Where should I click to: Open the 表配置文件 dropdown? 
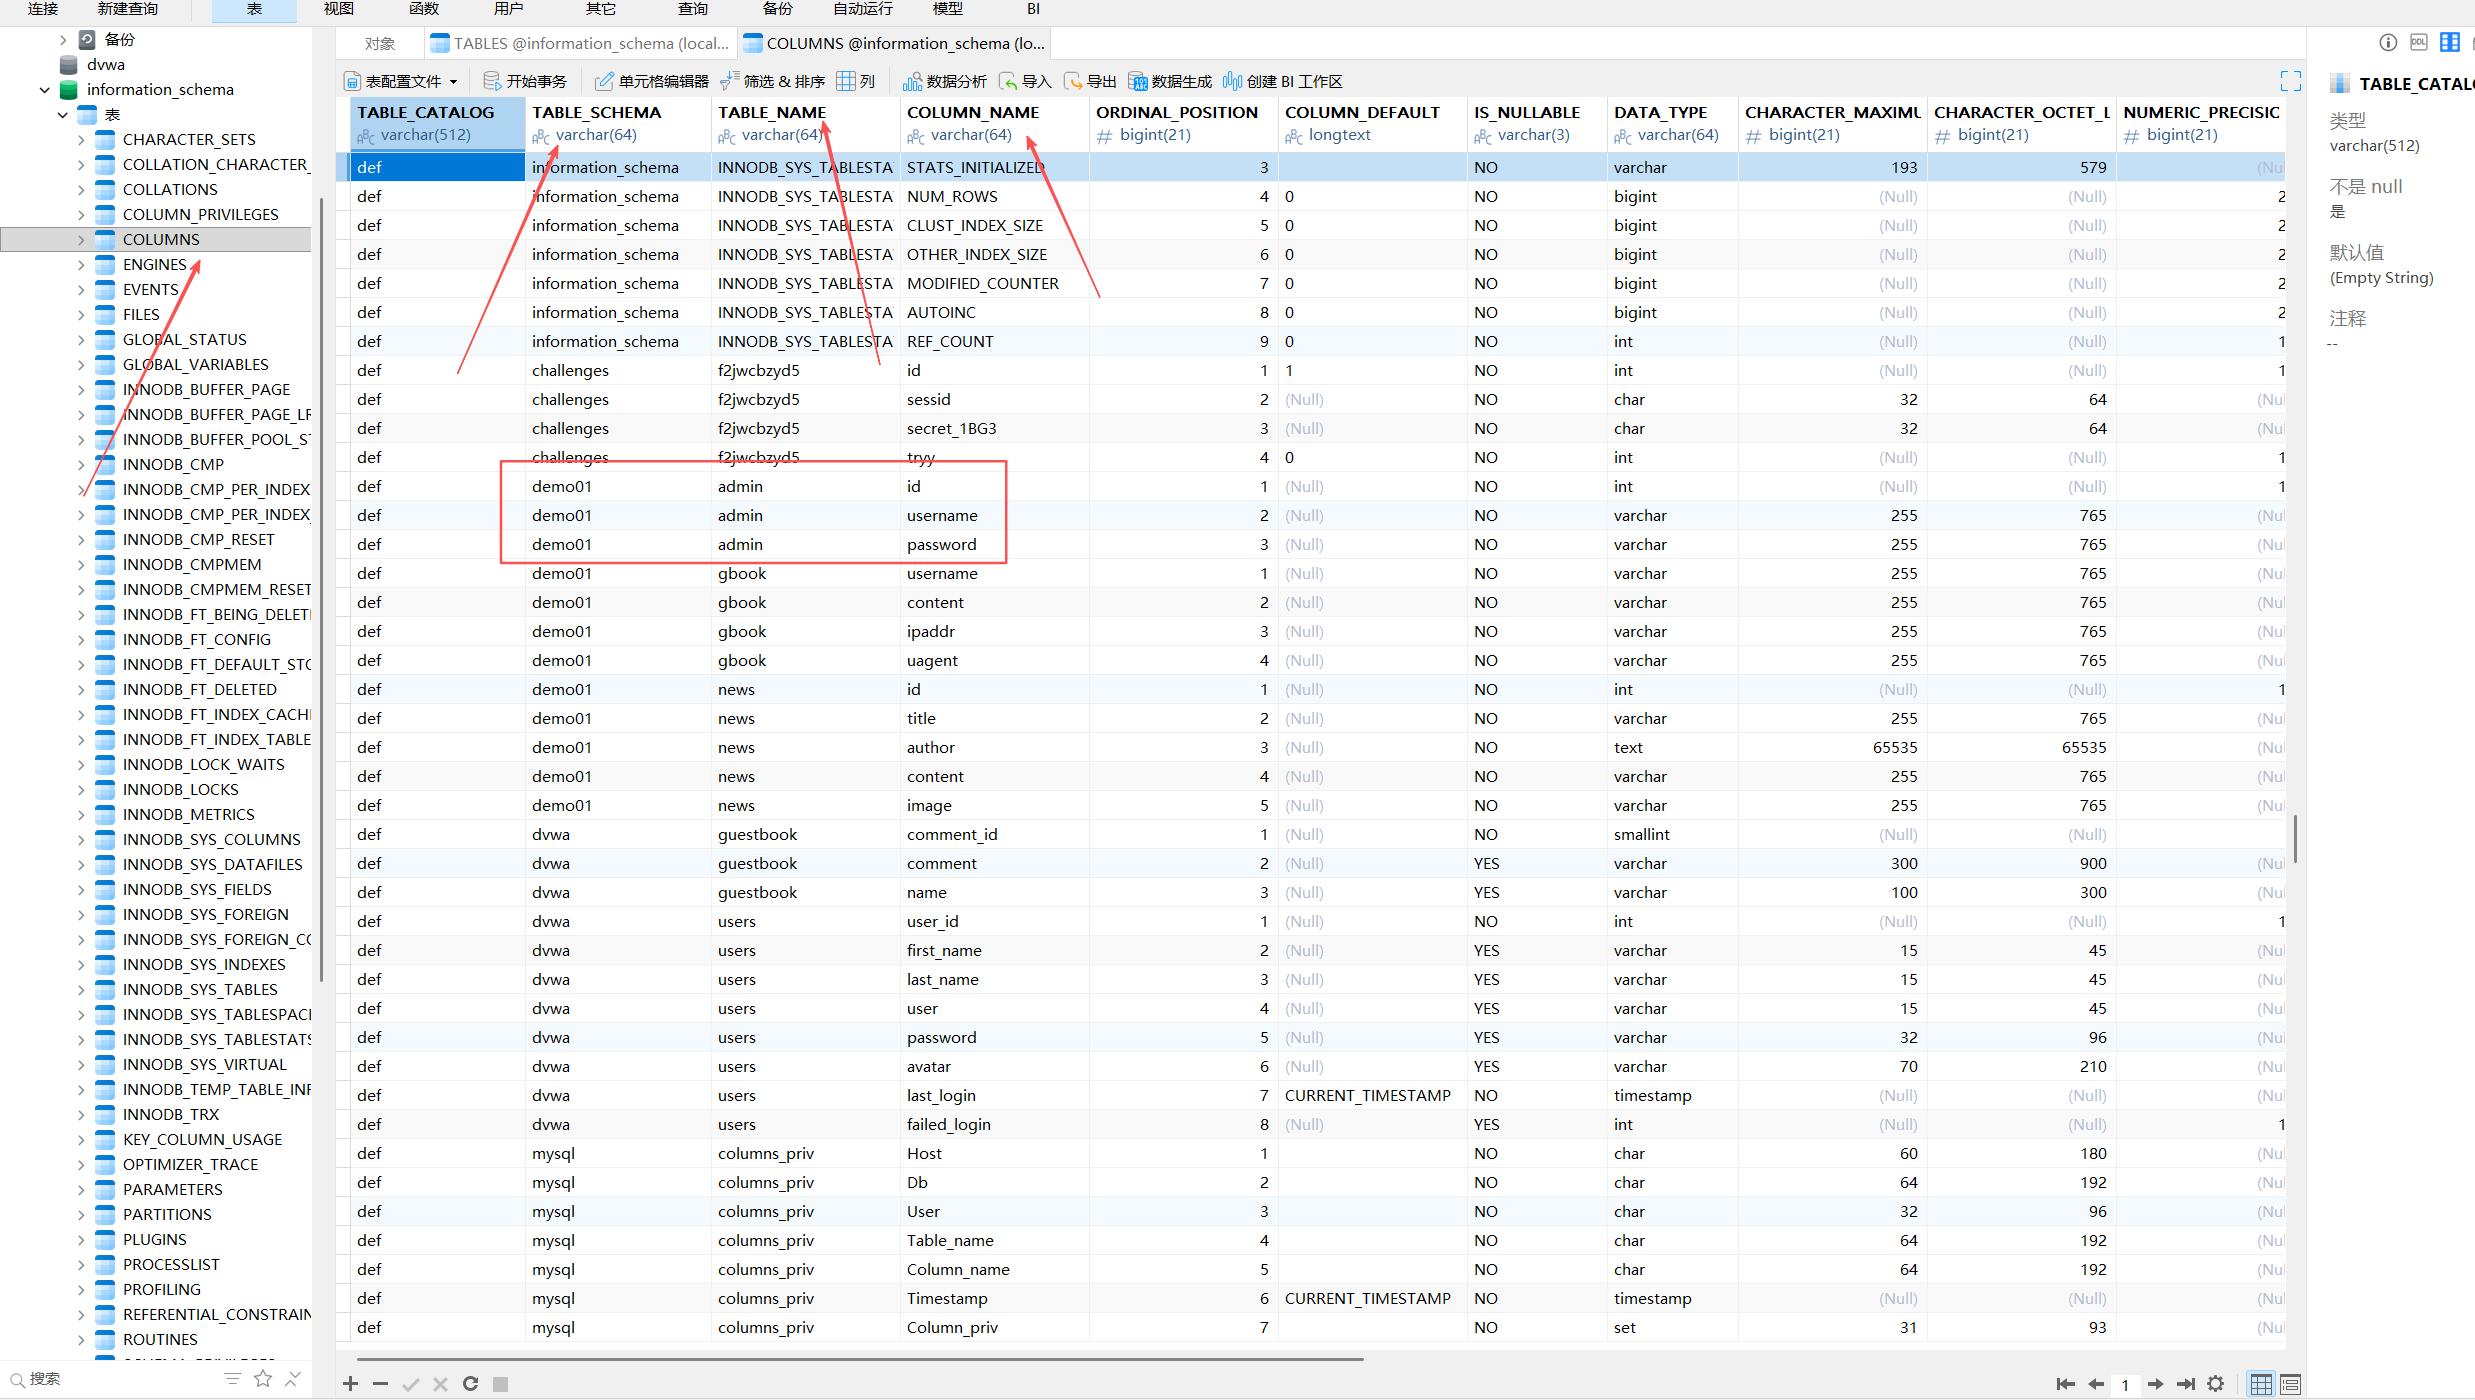tap(402, 81)
